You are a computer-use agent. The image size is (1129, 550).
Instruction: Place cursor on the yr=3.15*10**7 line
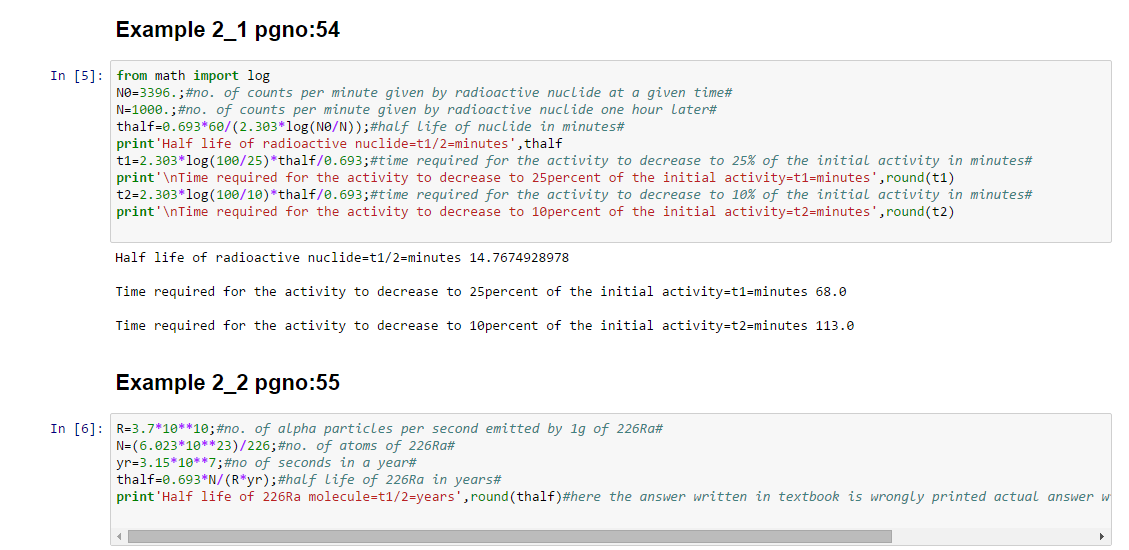pyautogui.click(x=266, y=463)
